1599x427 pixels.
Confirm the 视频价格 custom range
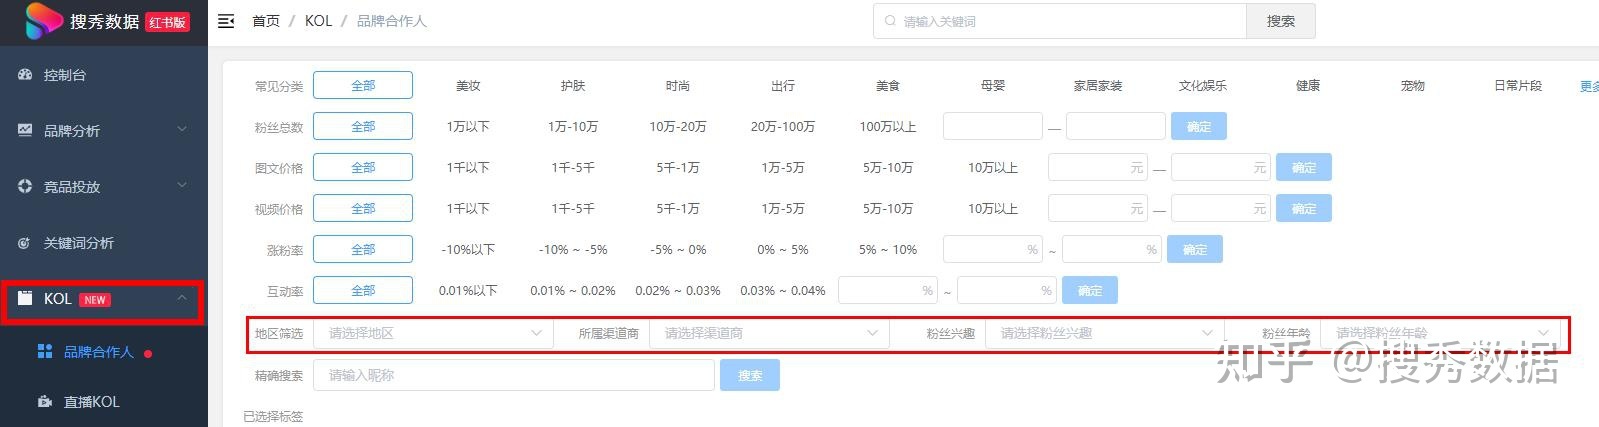(x=1303, y=208)
